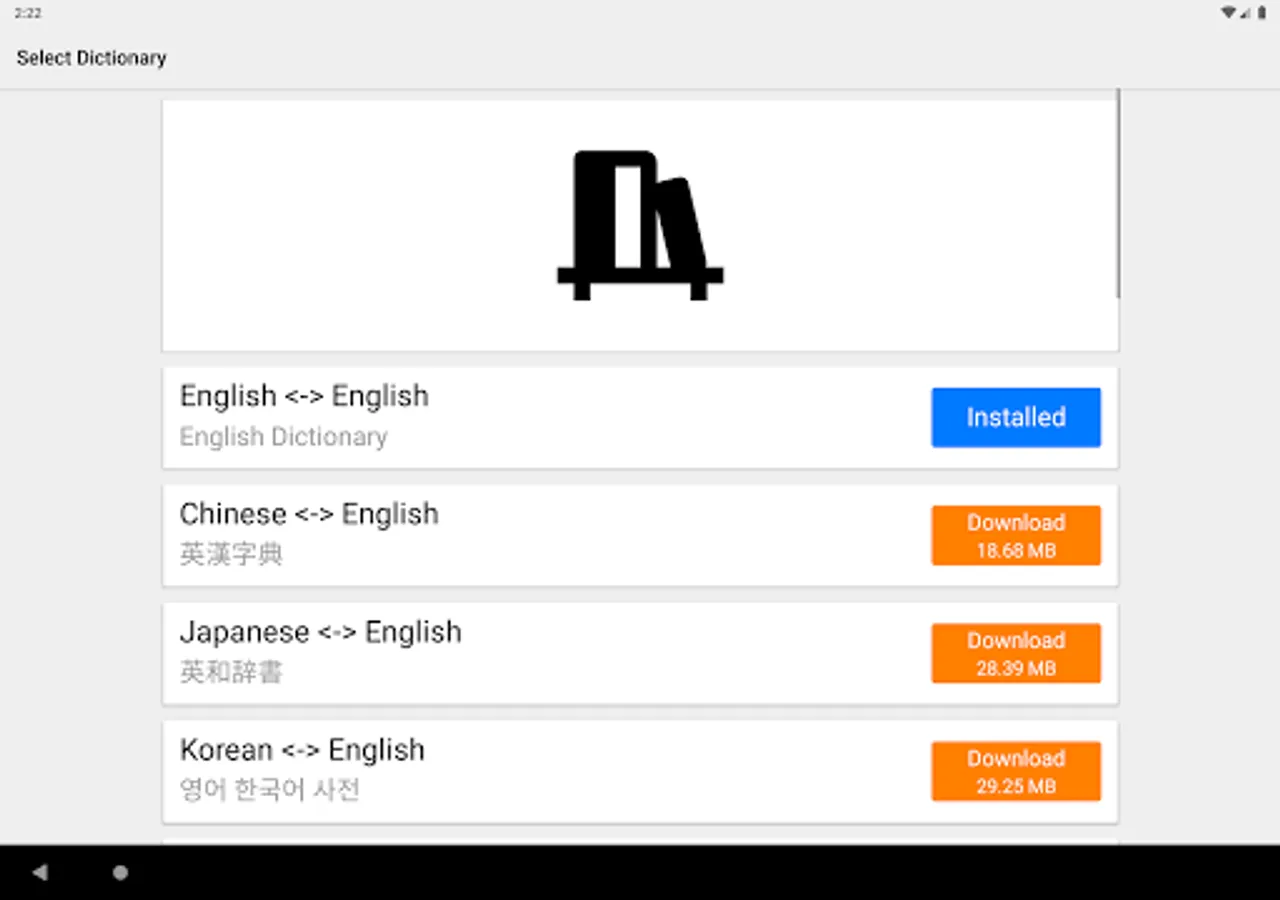This screenshot has height=900, width=1280.
Task: Tap the Wi-Fi status bar icon
Action: click(1228, 13)
